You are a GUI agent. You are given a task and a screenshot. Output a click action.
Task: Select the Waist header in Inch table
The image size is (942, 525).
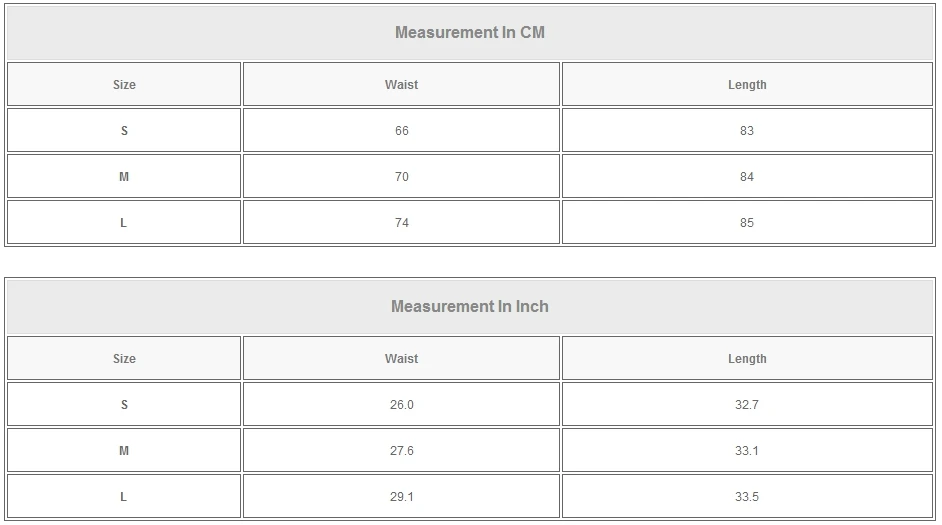pyautogui.click(x=401, y=359)
